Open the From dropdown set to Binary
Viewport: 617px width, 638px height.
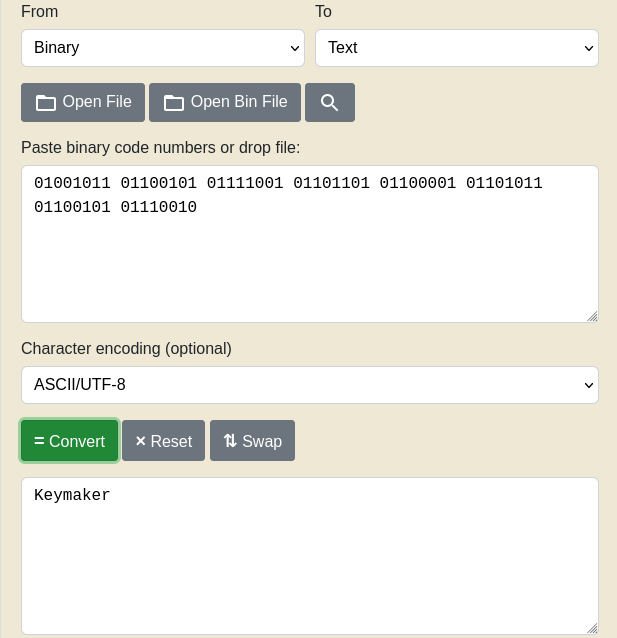[162, 47]
